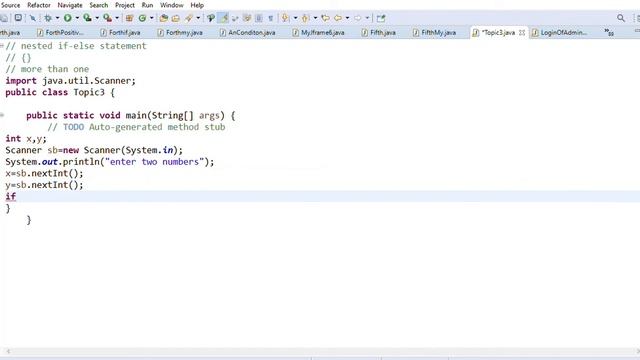Click the 'int x,y;' declaration line
The height and width of the screenshot is (360, 640).
[x=26, y=139]
